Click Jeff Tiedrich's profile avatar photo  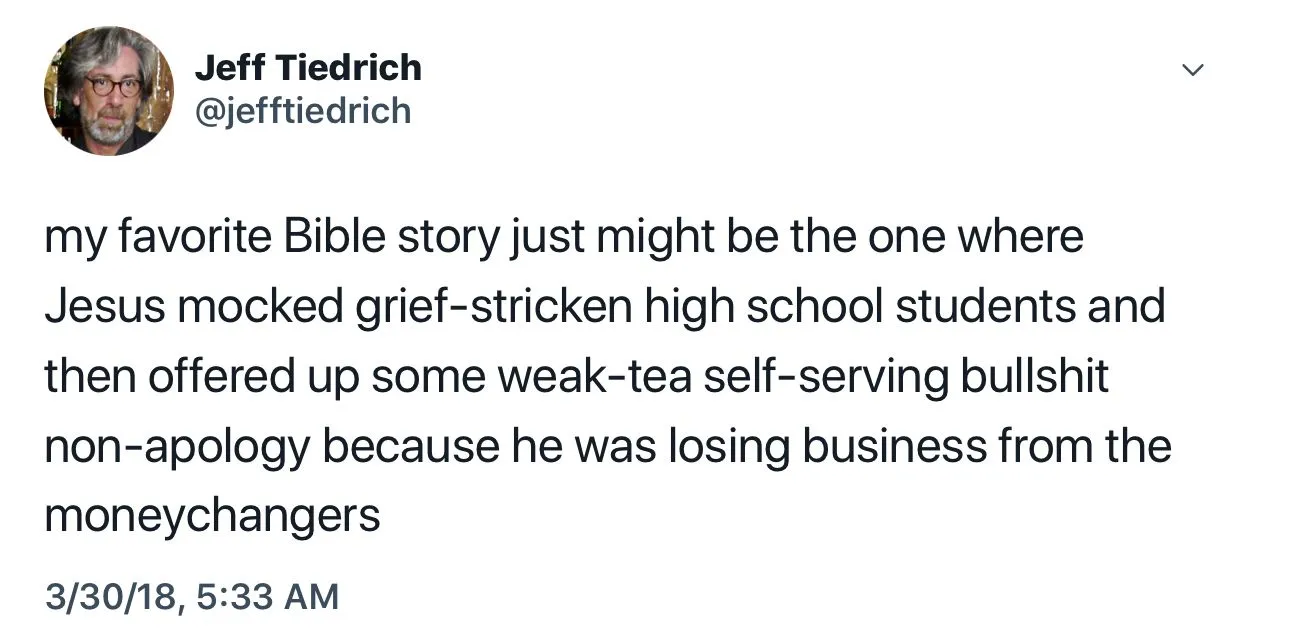pos(108,91)
